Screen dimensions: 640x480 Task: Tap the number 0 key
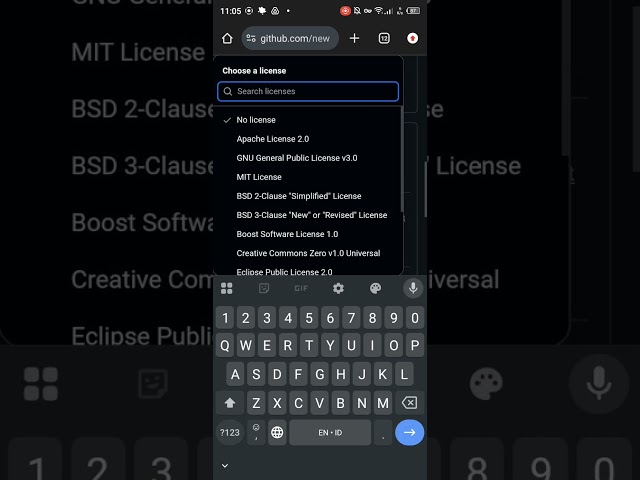[x=415, y=318]
